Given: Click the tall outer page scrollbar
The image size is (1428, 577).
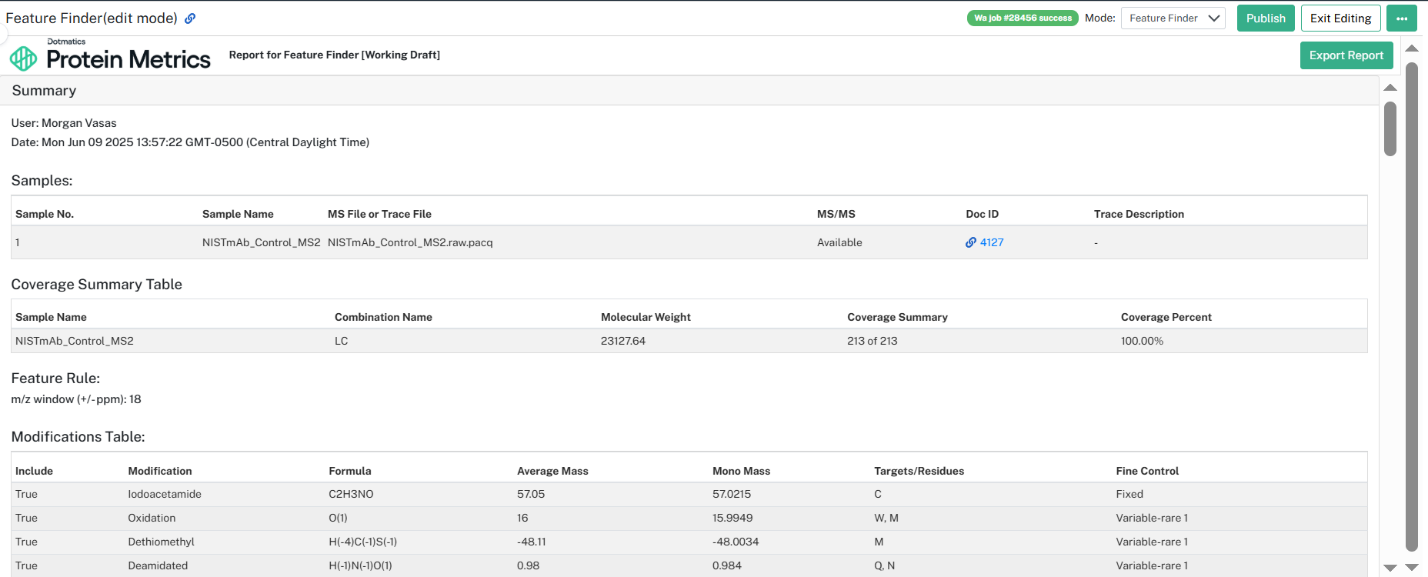Looking at the screenshot, I should coord(1411,305).
